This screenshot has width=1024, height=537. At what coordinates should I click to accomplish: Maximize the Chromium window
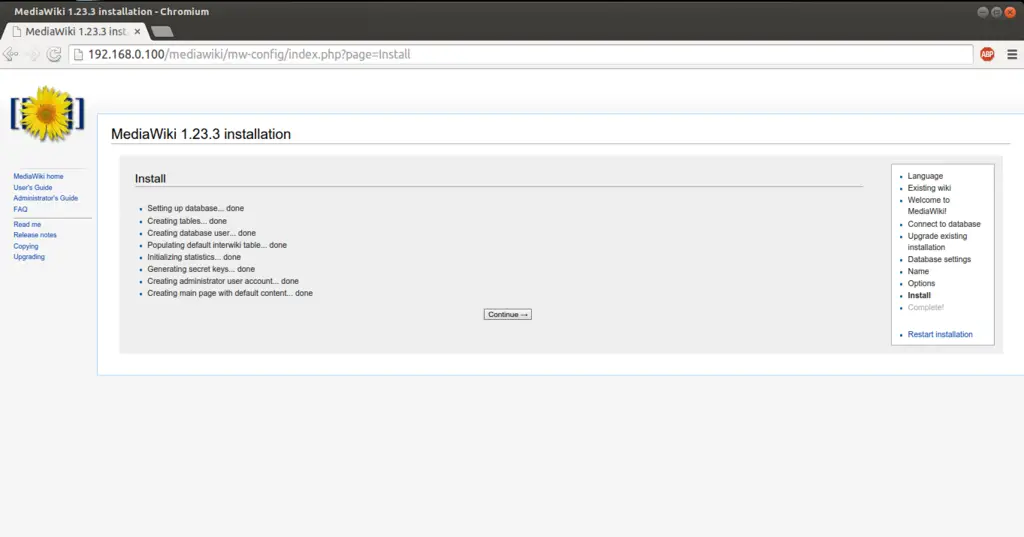(996, 12)
